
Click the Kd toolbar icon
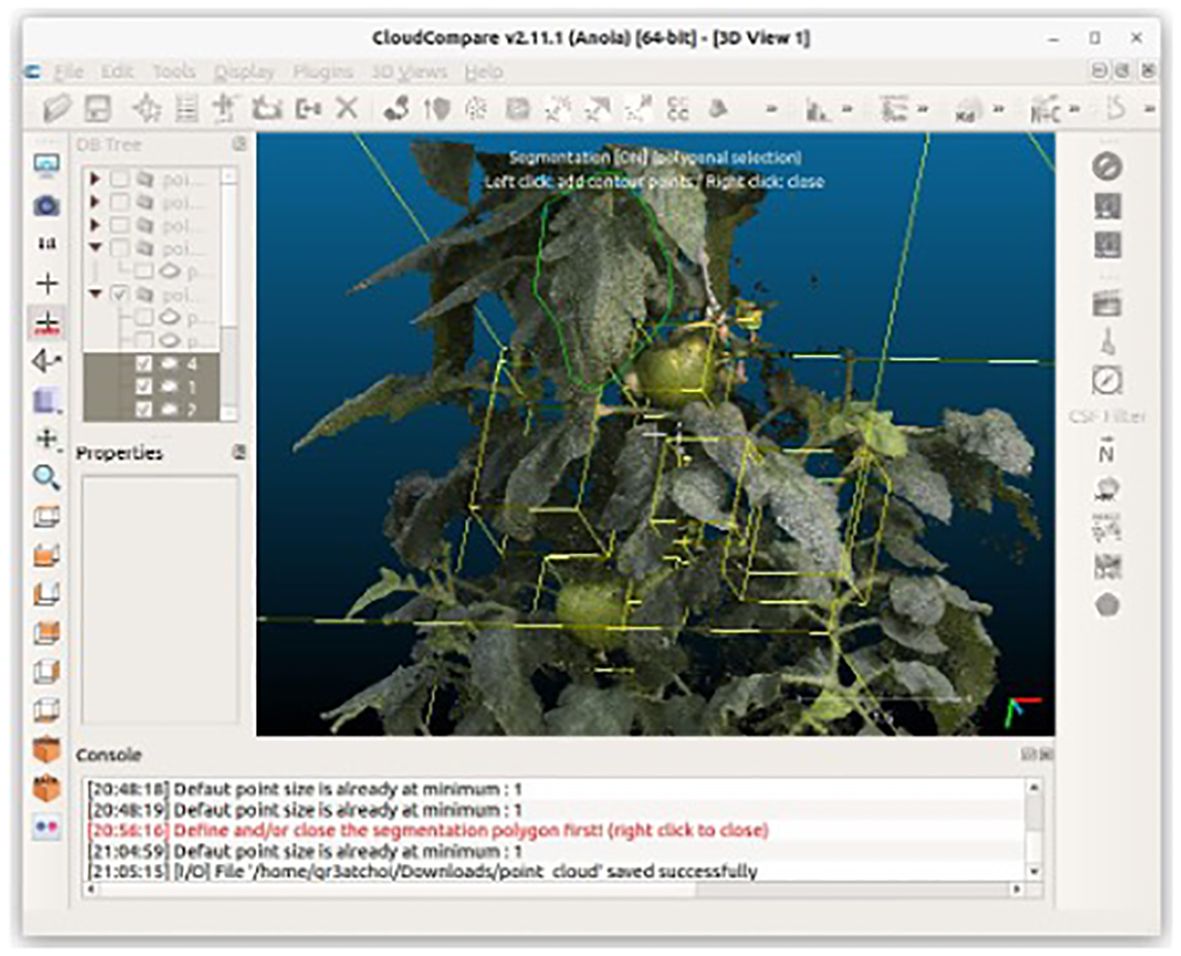(x=967, y=110)
